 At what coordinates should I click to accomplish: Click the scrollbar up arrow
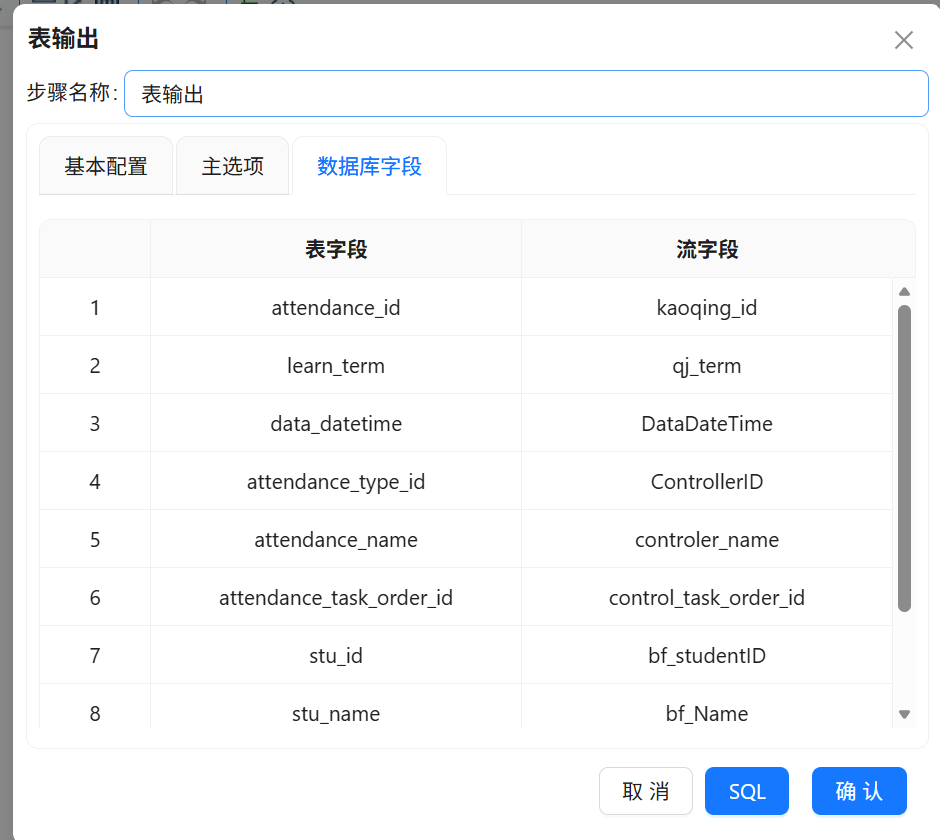(x=905, y=291)
